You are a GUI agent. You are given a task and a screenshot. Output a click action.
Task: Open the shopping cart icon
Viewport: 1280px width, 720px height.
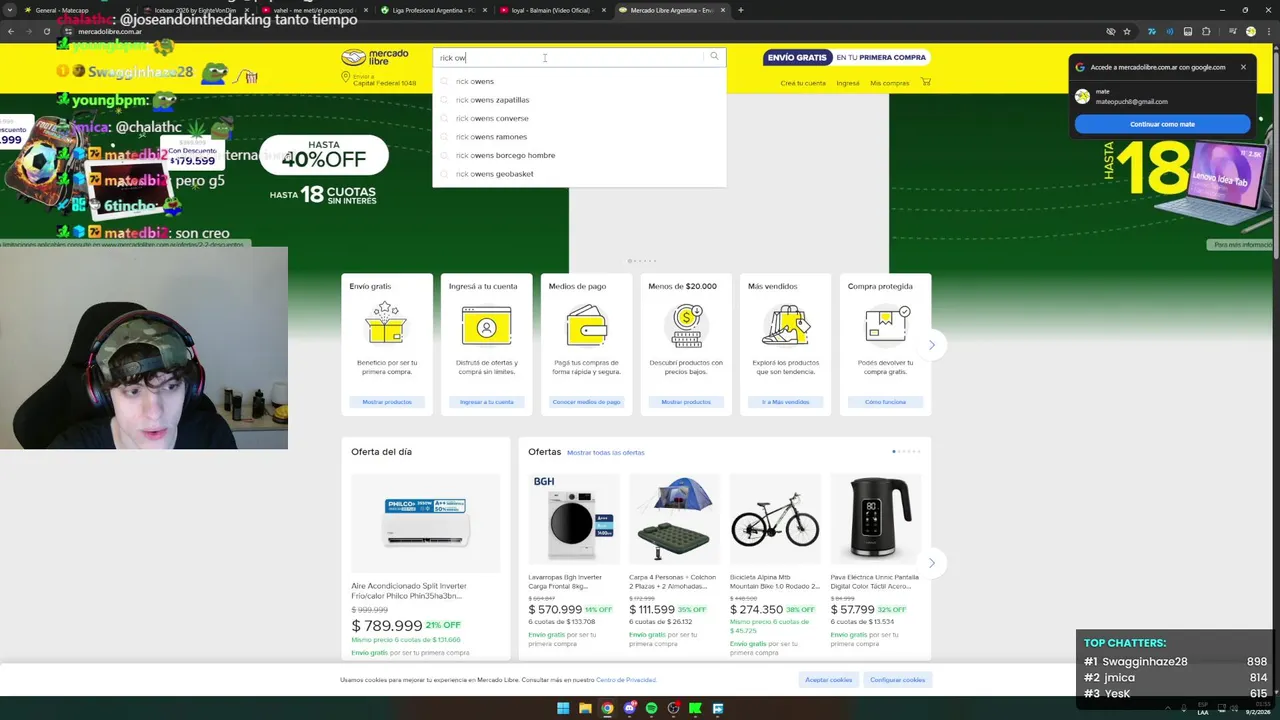coord(926,82)
